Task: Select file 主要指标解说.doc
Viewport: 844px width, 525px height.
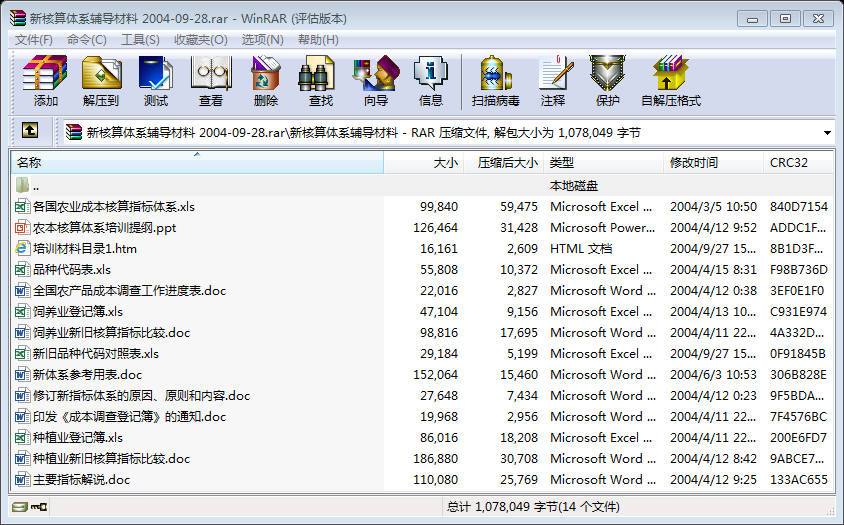Action: click(81, 479)
